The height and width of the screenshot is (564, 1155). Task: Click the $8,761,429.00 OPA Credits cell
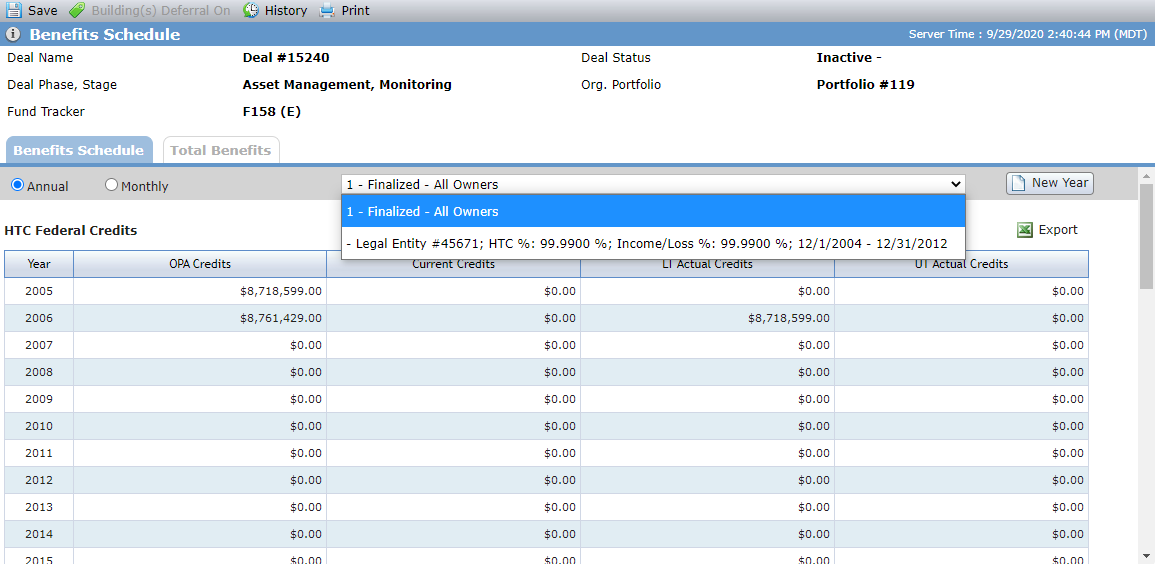[x=200, y=318]
